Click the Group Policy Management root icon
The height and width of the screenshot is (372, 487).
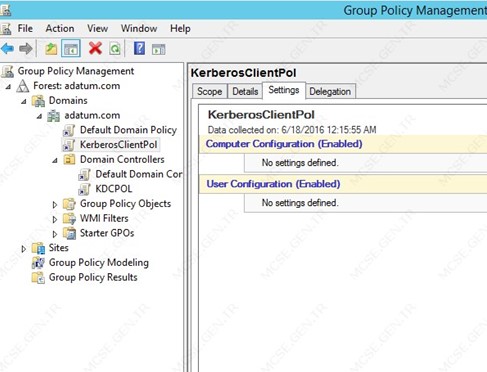coord(7,71)
